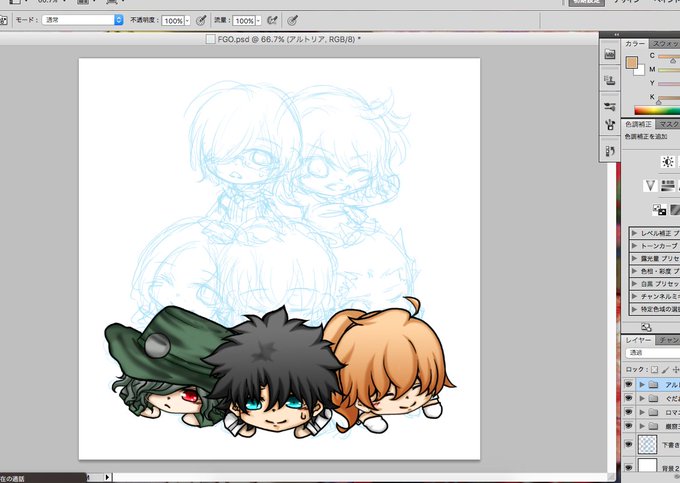Expand the アルトリア layer group
The height and width of the screenshot is (483, 680).
pyautogui.click(x=642, y=385)
